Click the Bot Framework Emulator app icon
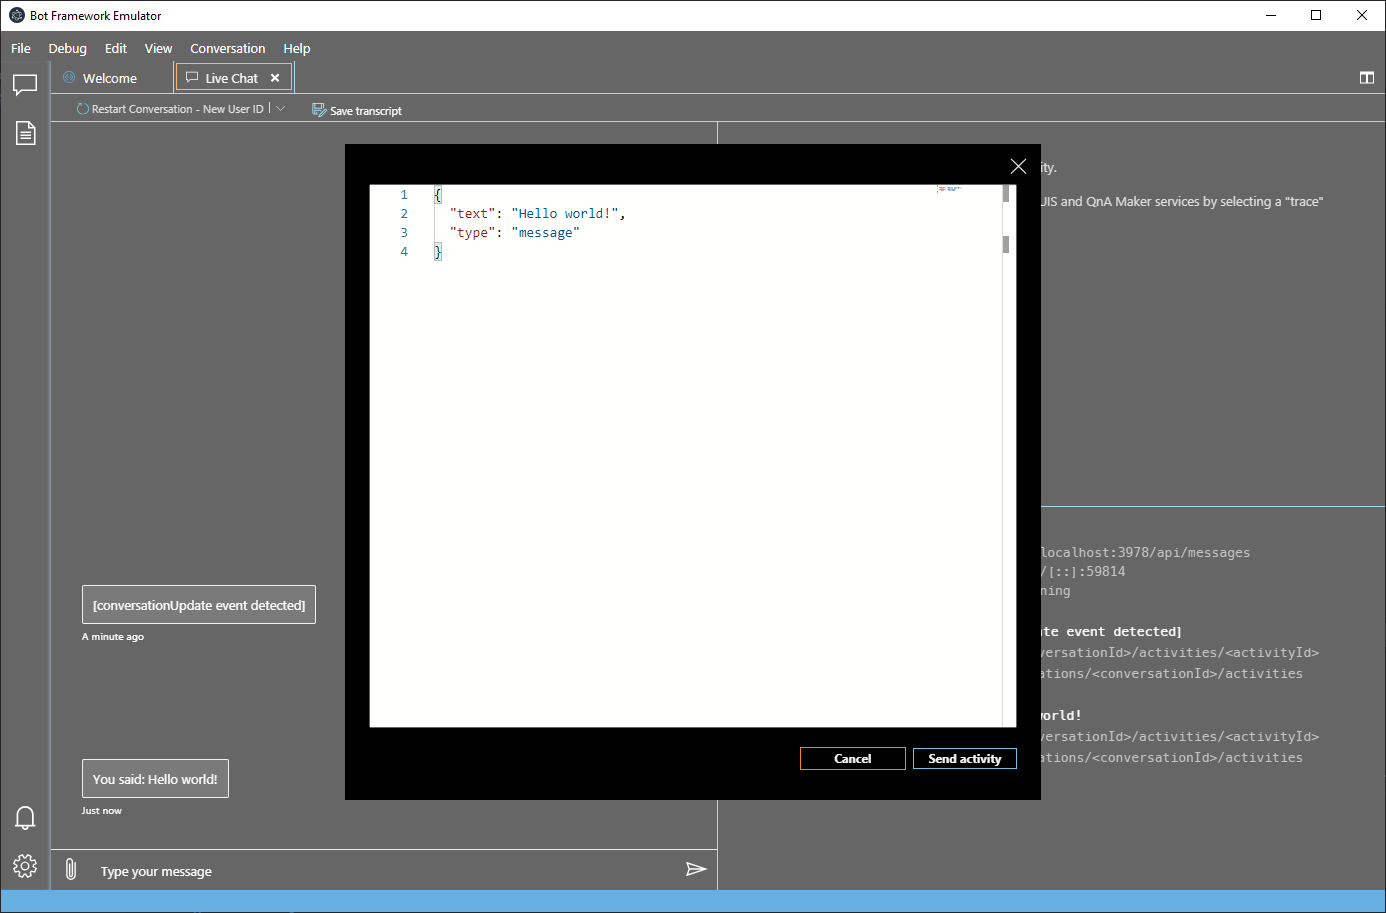The image size is (1386, 913). coord(16,15)
